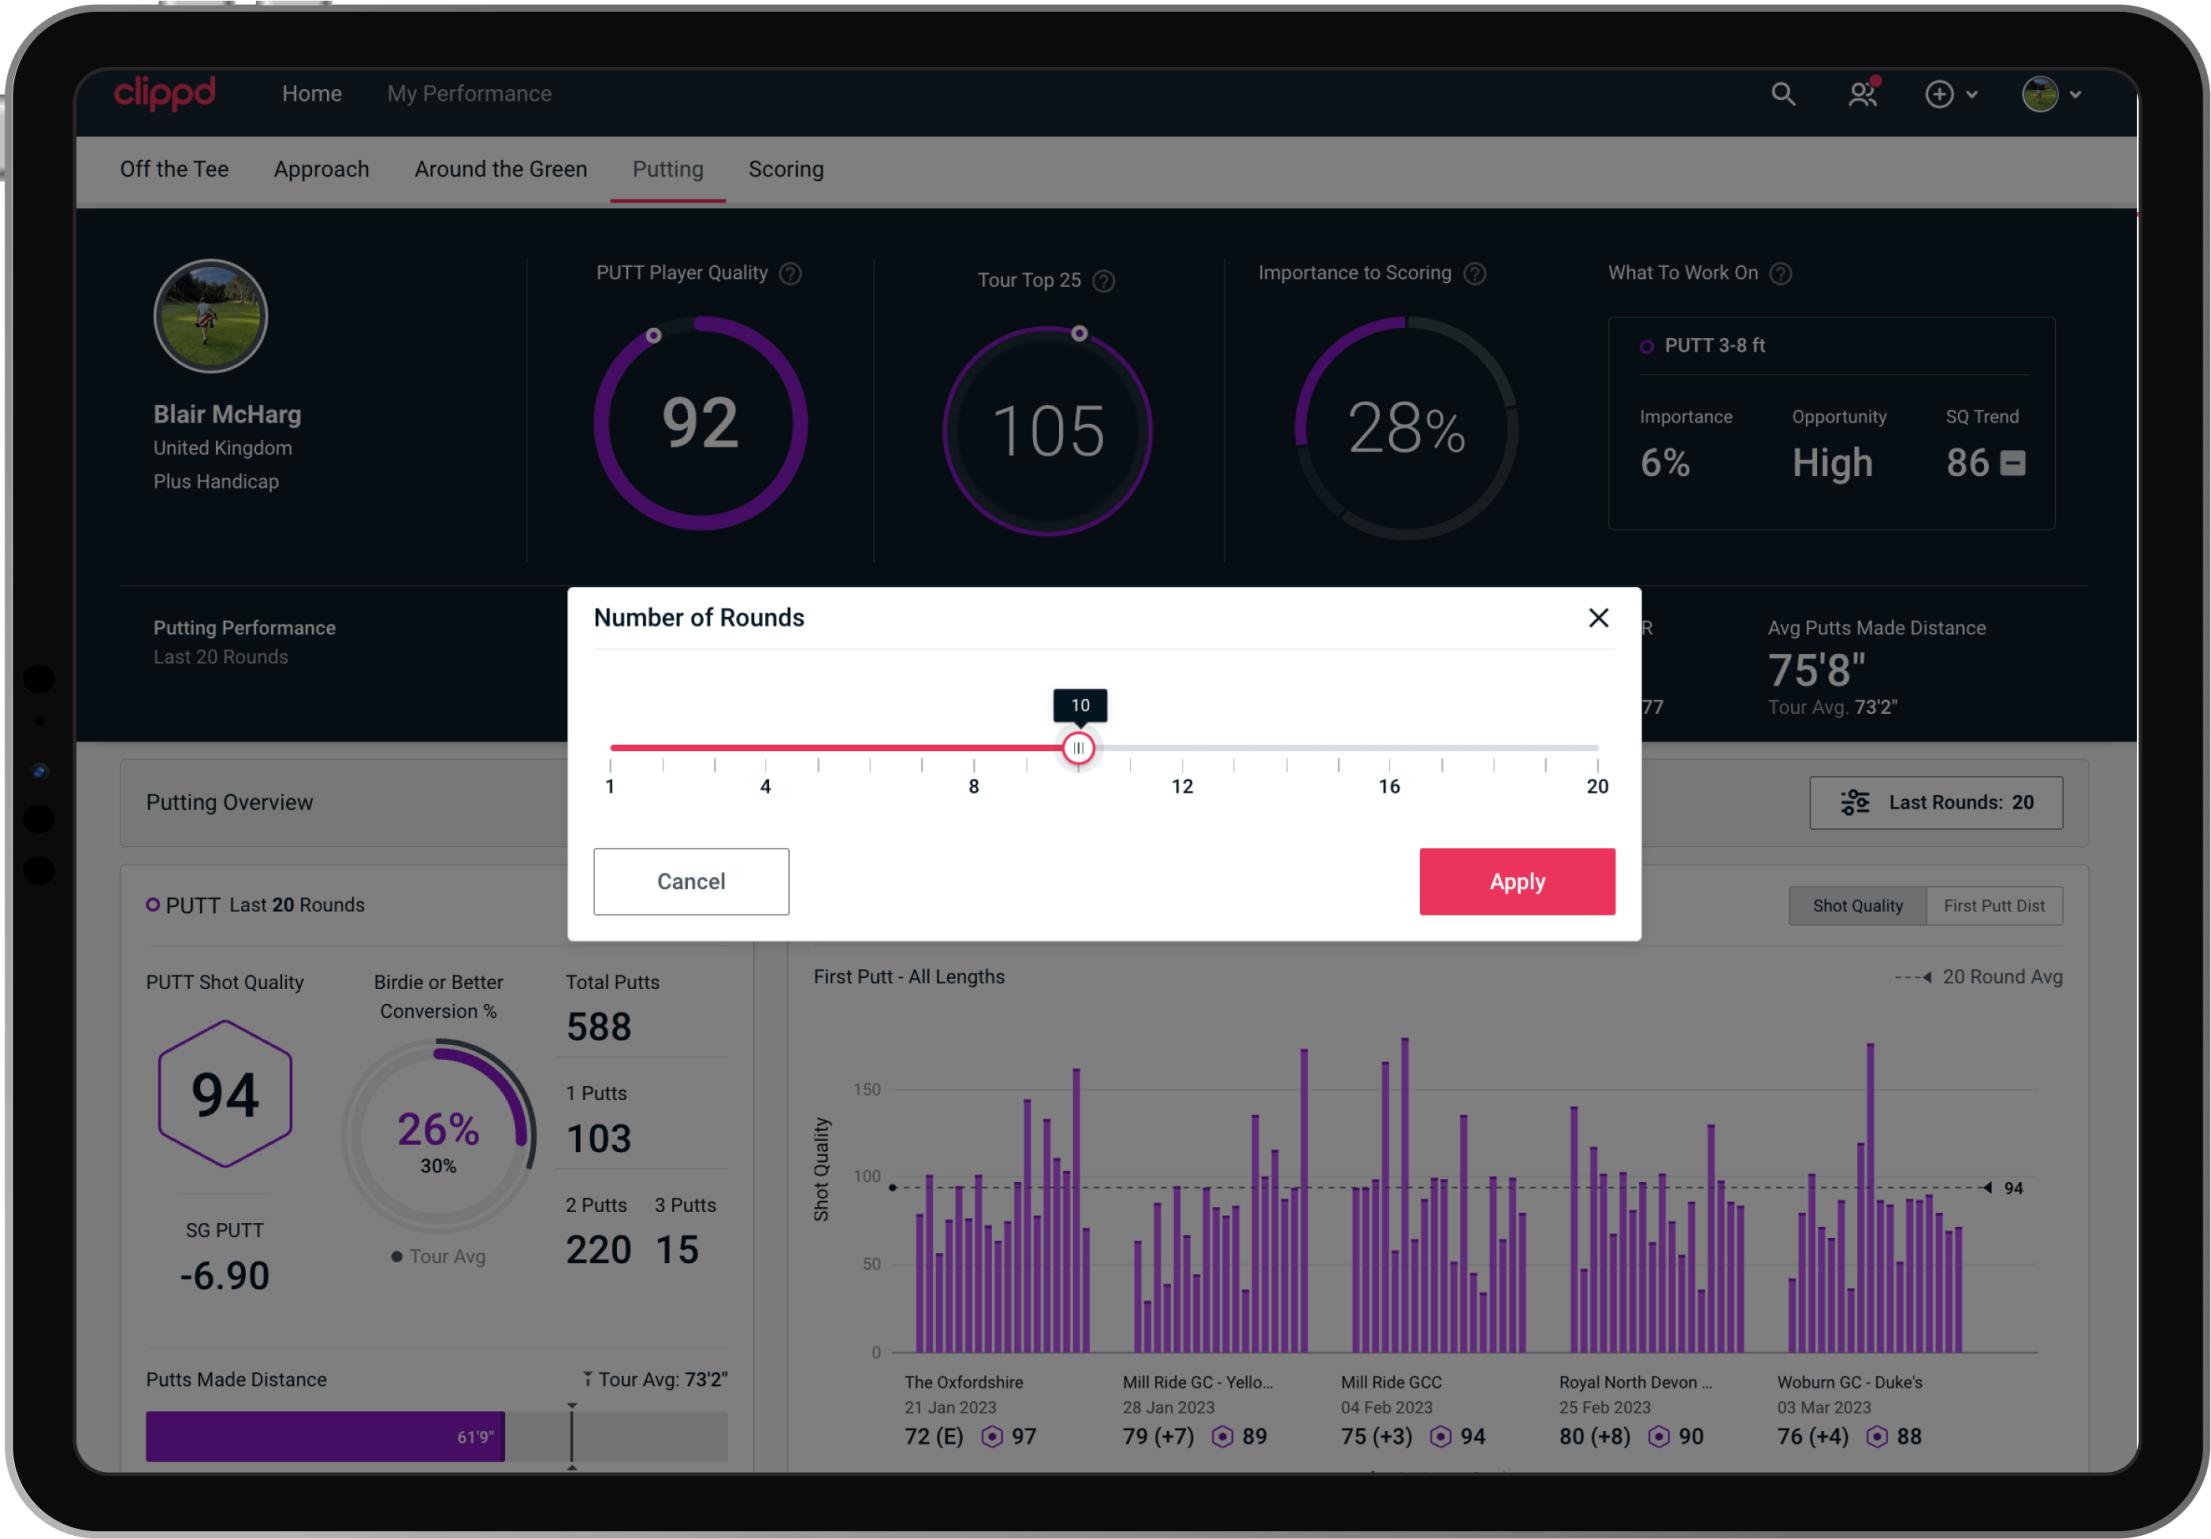
Task: Open the Last Rounds: 20 filter
Action: pyautogui.click(x=1935, y=803)
